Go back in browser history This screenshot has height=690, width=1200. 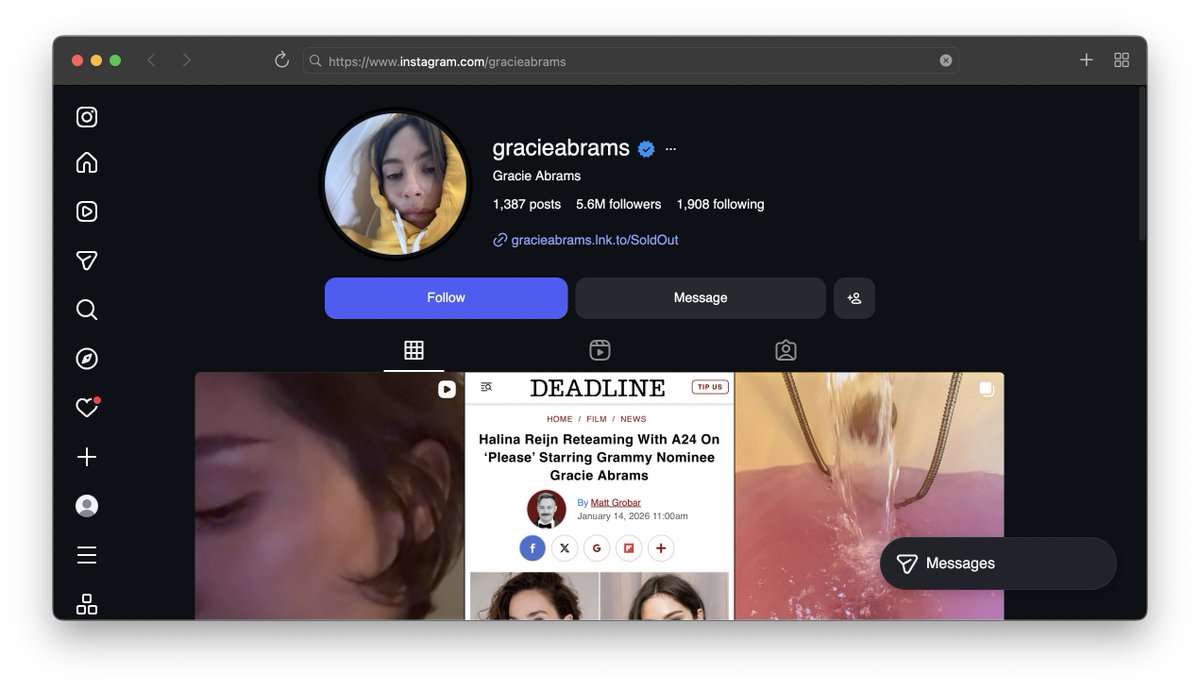(151, 60)
